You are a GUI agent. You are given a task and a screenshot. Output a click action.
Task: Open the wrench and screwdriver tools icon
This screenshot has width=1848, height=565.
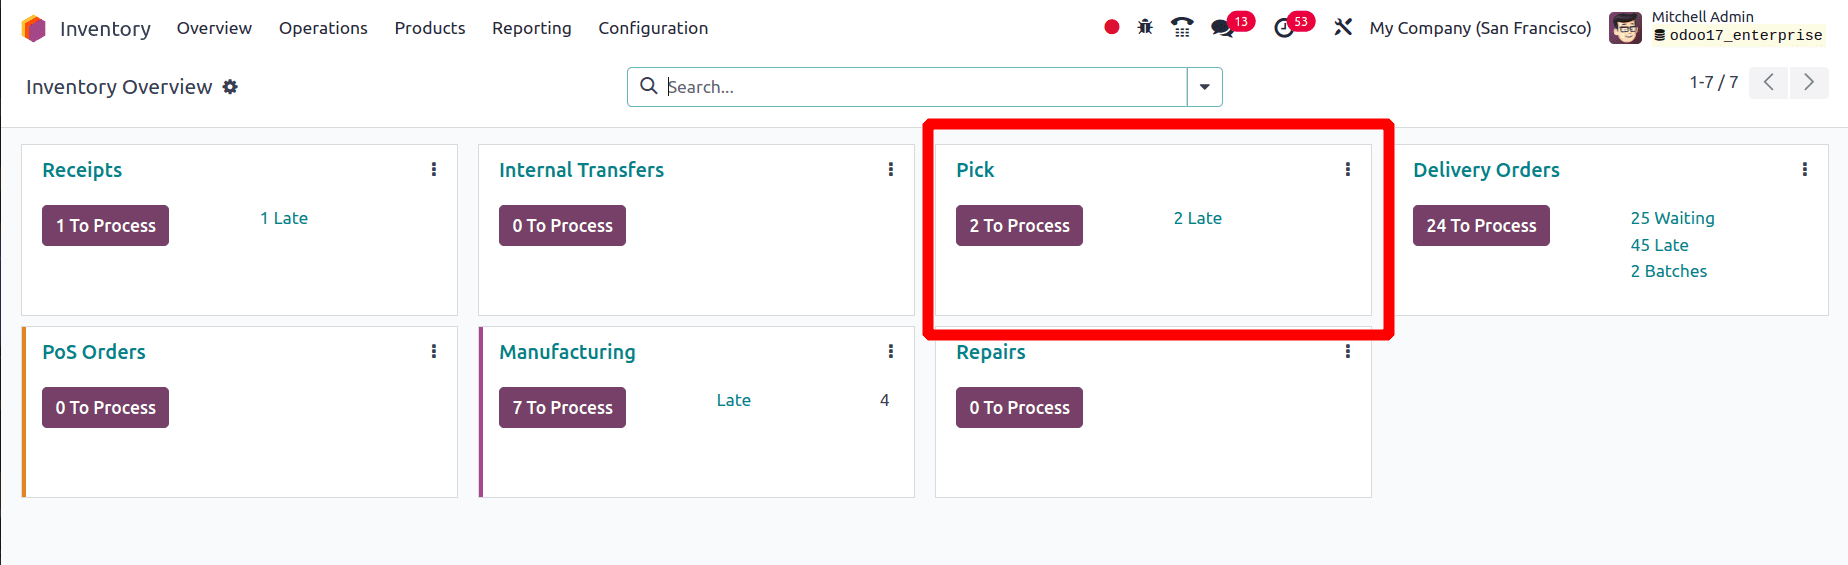(x=1343, y=27)
